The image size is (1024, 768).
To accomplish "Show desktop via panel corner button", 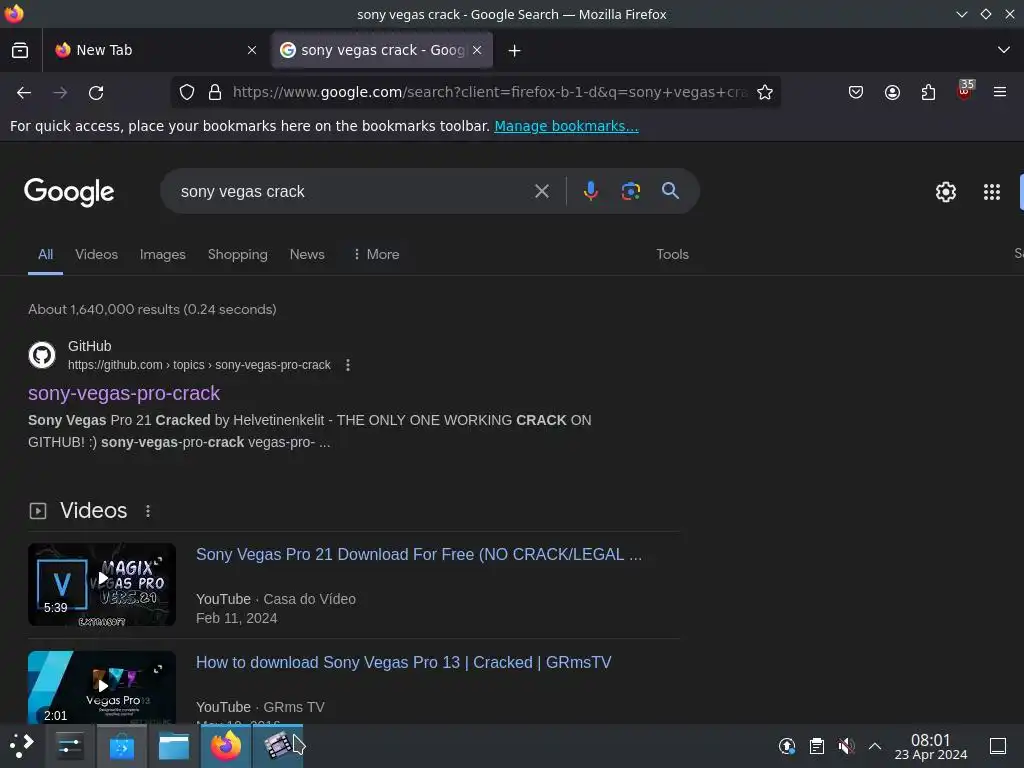I will [998, 746].
